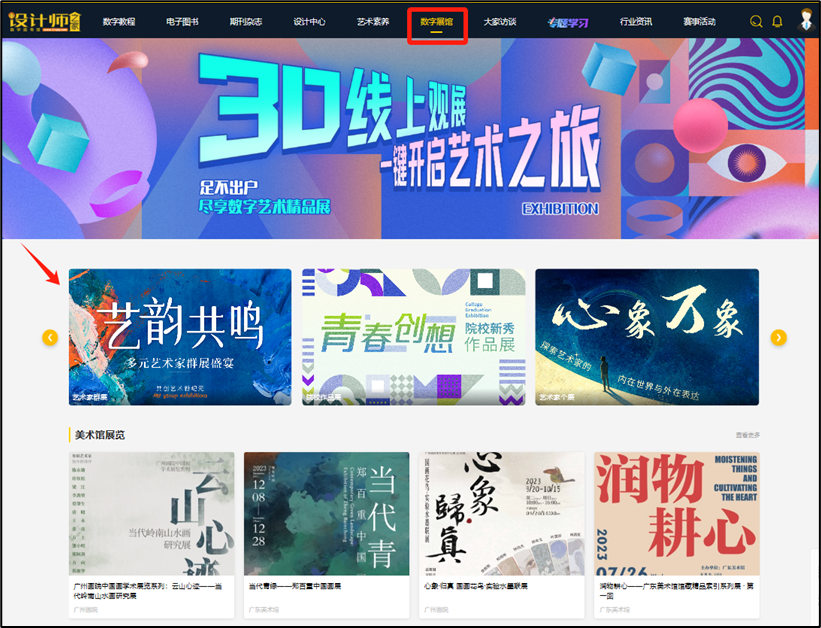821x628 pixels.
Task: Open the 大家访谈 navigation item
Action: pos(500,21)
